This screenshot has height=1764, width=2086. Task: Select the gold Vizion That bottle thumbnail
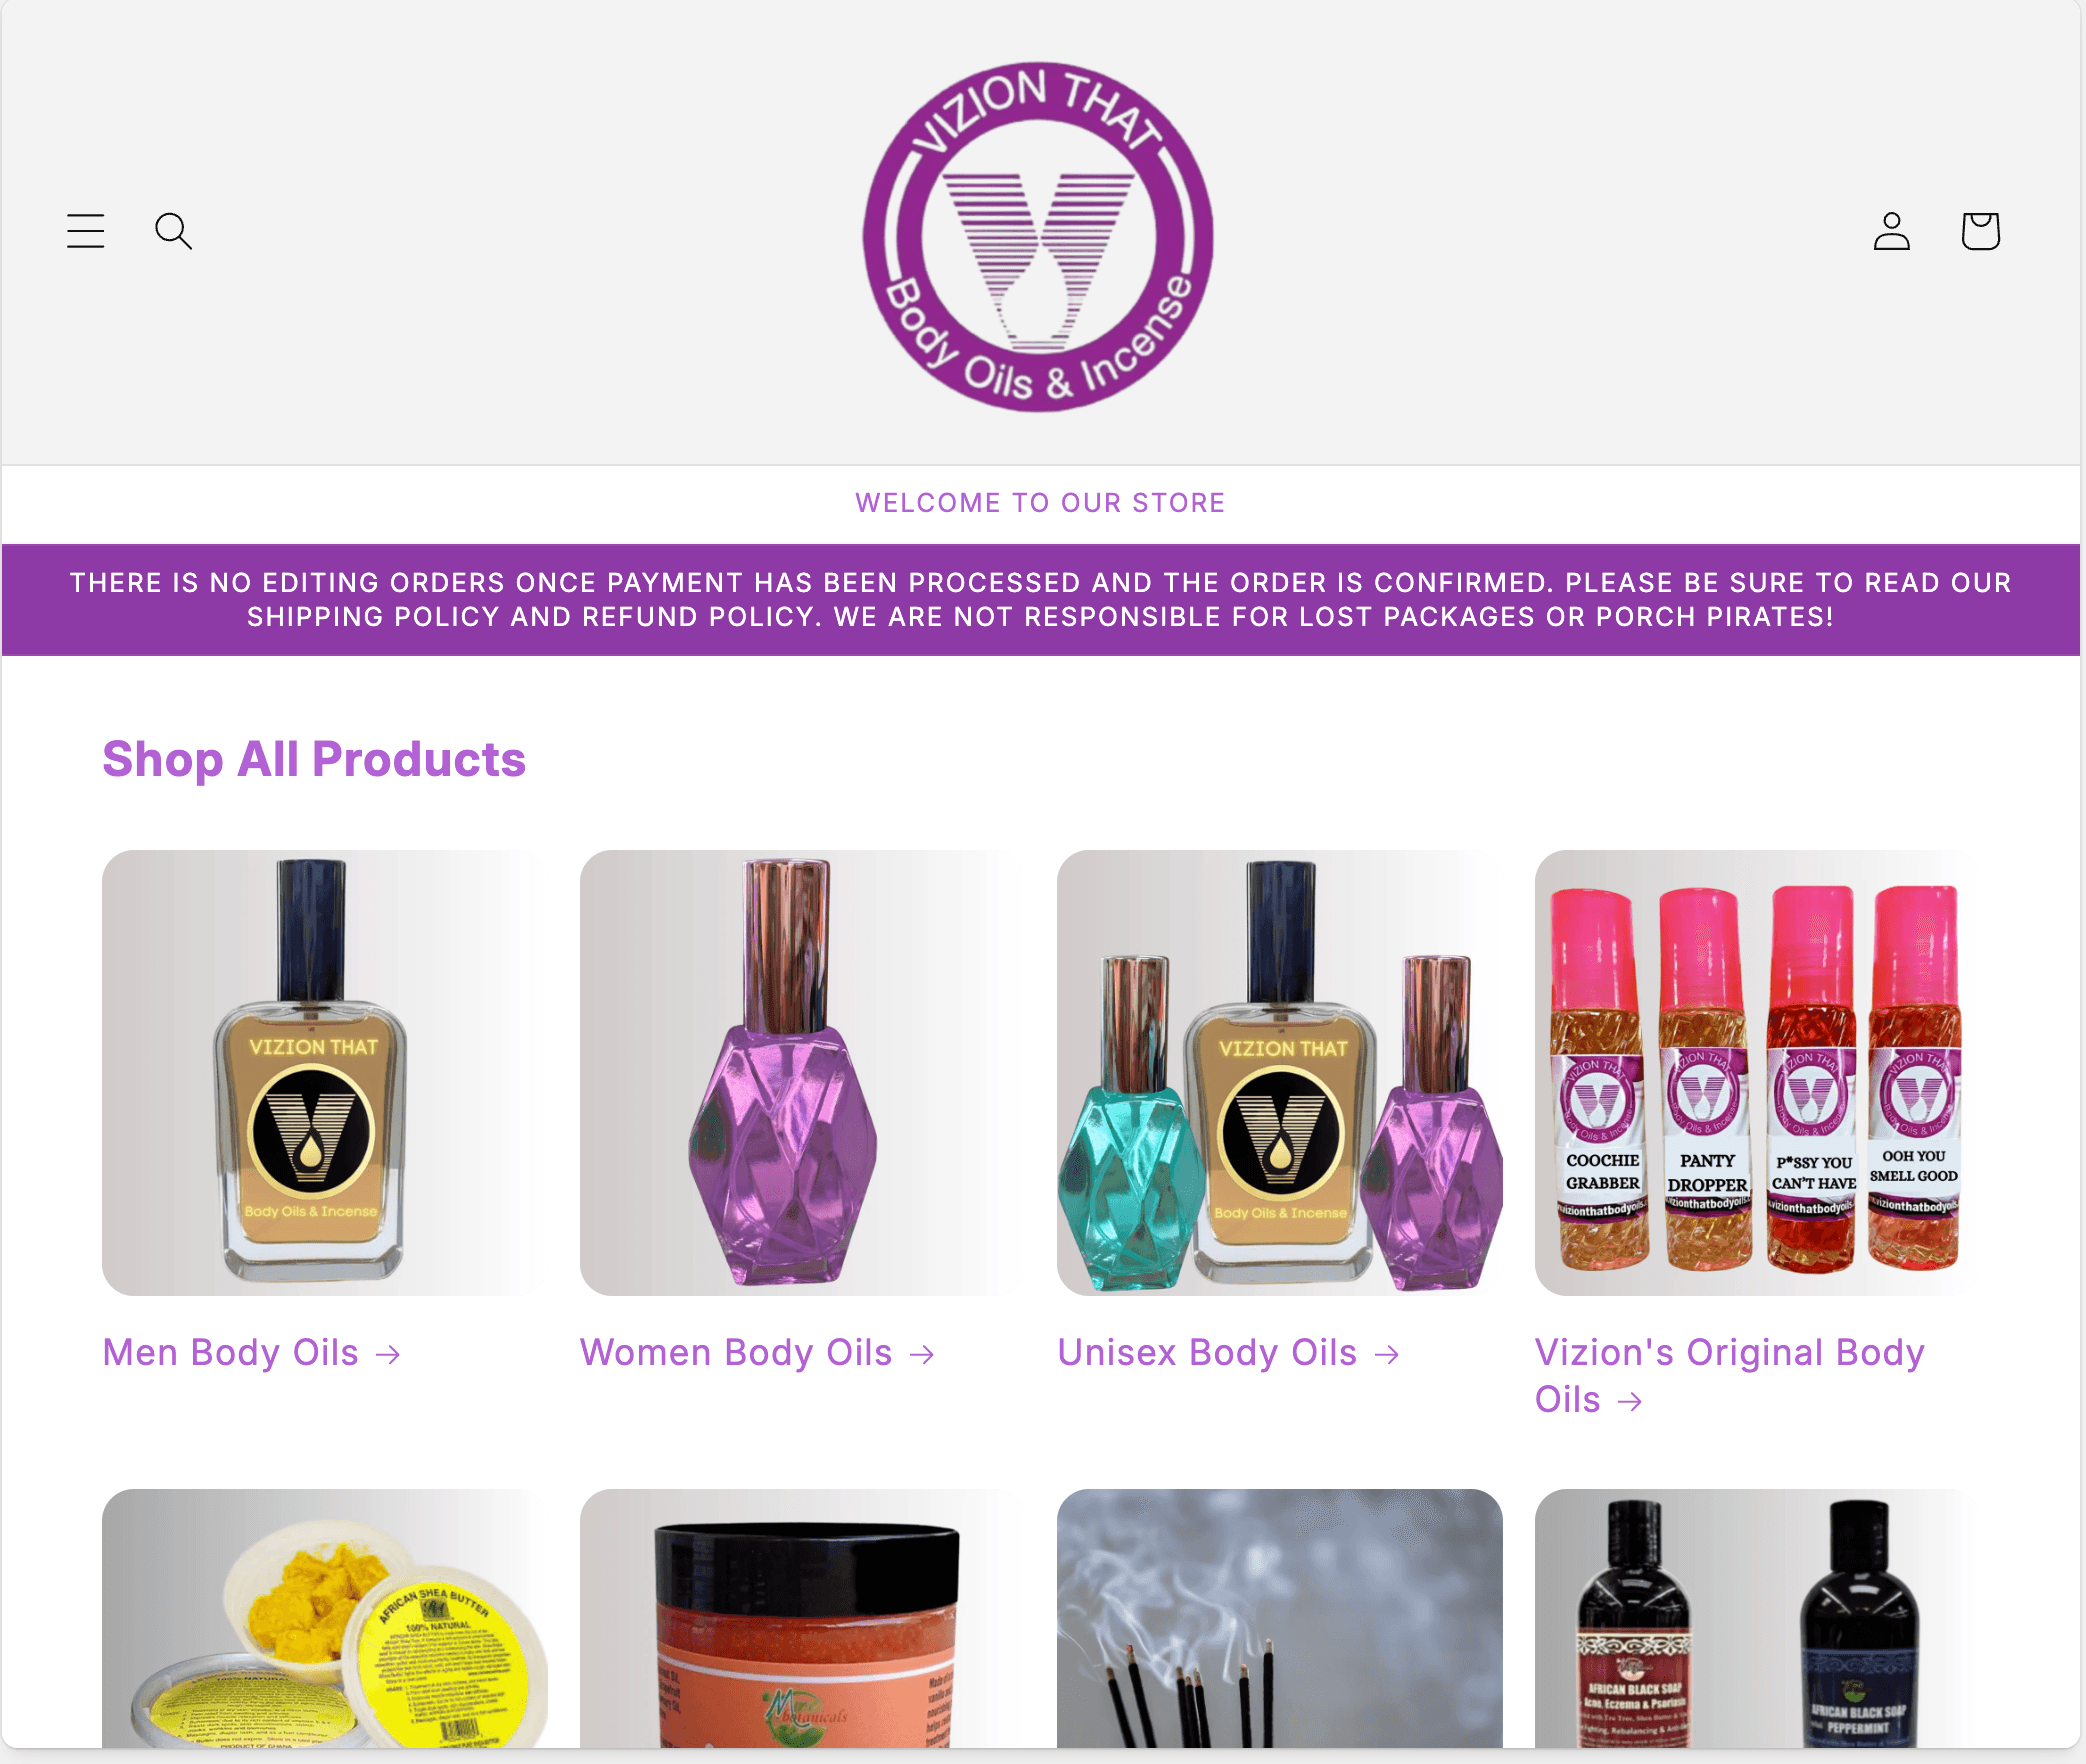(325, 1073)
